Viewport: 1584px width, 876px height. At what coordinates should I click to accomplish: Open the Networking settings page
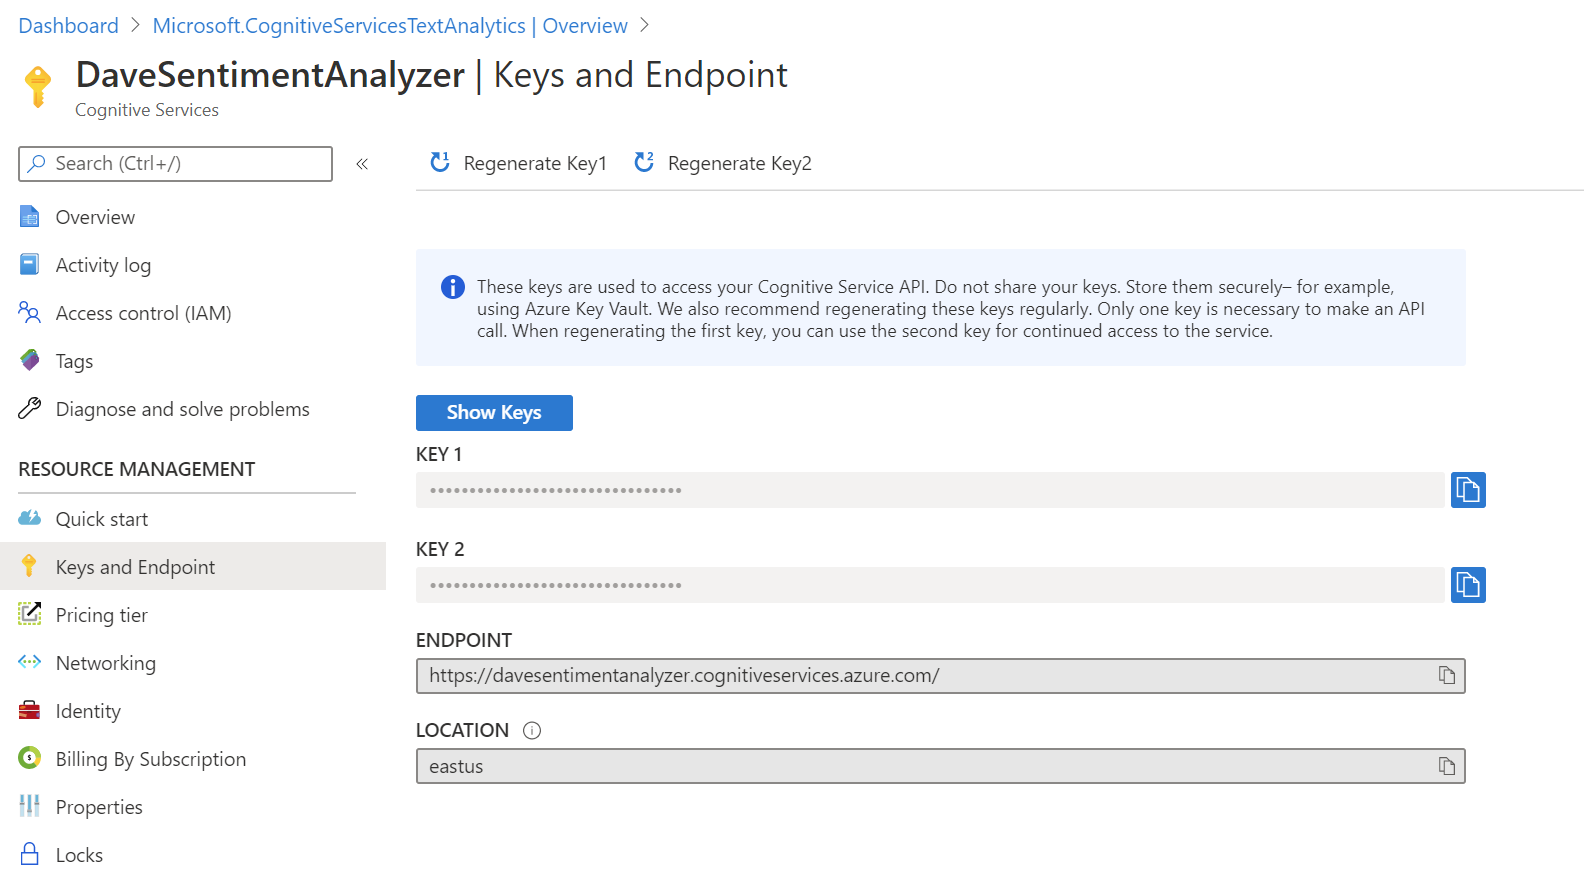(x=105, y=663)
